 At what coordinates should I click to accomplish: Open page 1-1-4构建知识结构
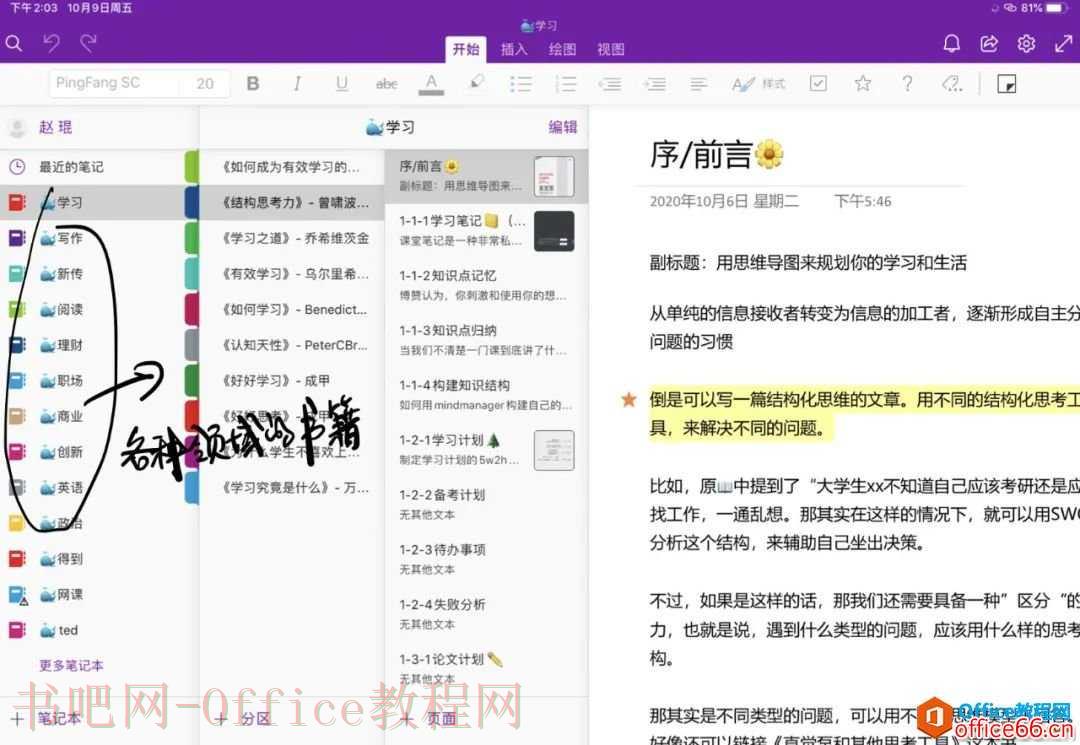pos(486,395)
